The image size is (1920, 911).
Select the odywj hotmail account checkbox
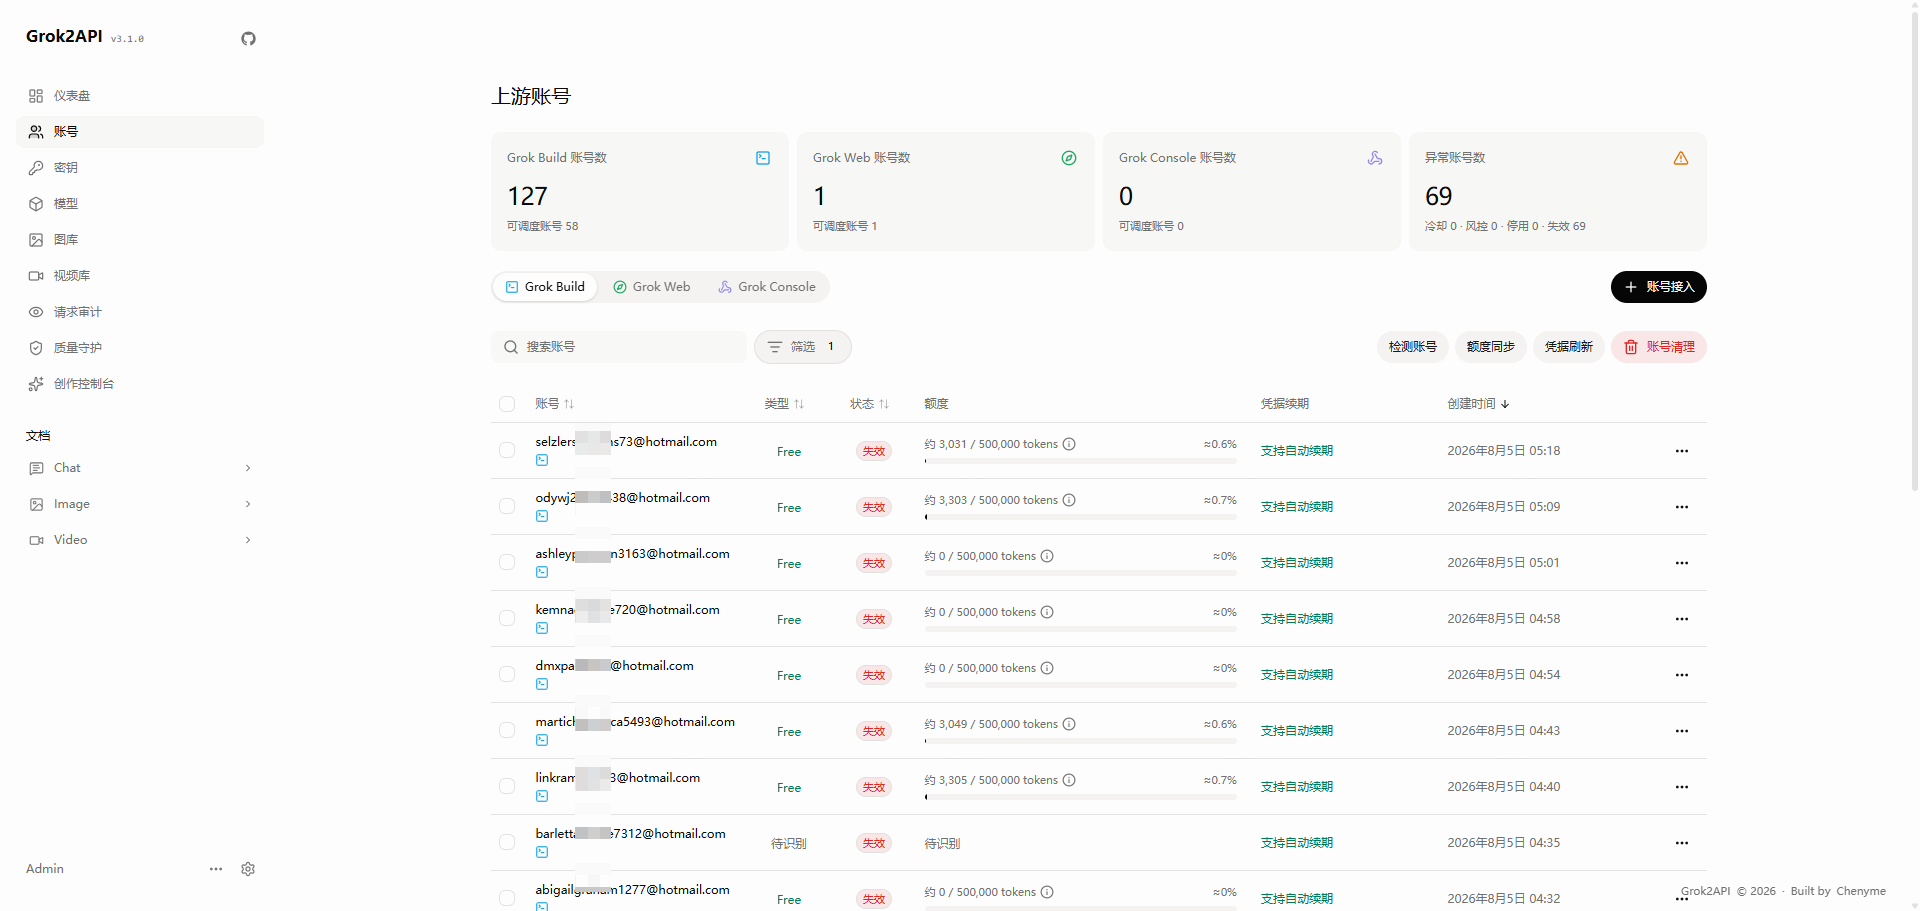(x=507, y=507)
